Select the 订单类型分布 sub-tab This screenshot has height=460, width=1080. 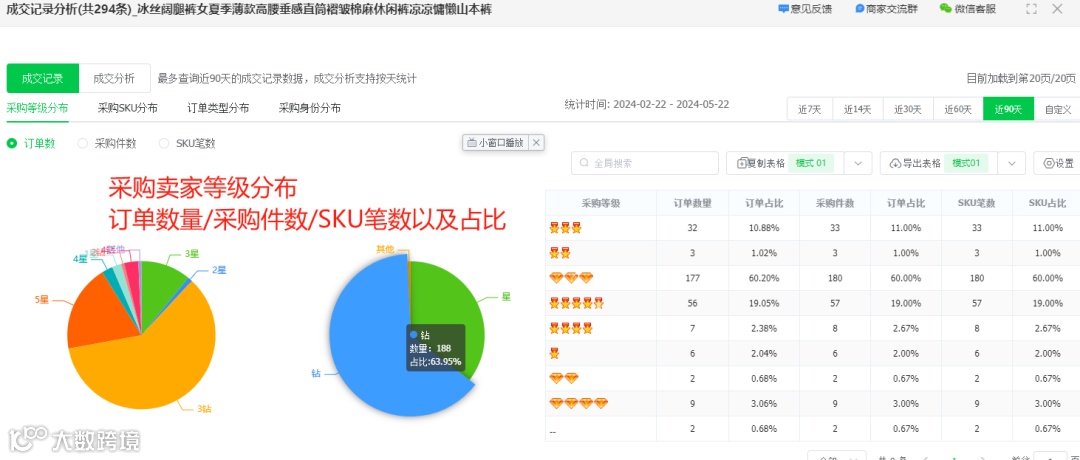click(218, 108)
